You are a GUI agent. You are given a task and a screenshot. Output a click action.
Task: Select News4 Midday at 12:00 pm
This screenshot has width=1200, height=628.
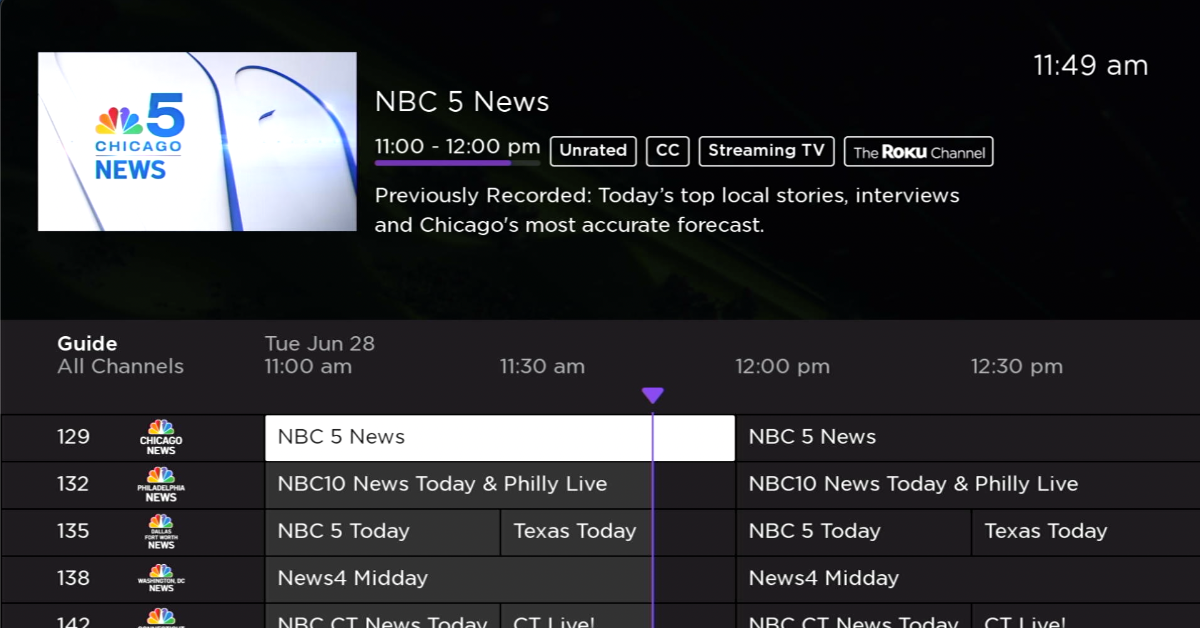pos(968,579)
